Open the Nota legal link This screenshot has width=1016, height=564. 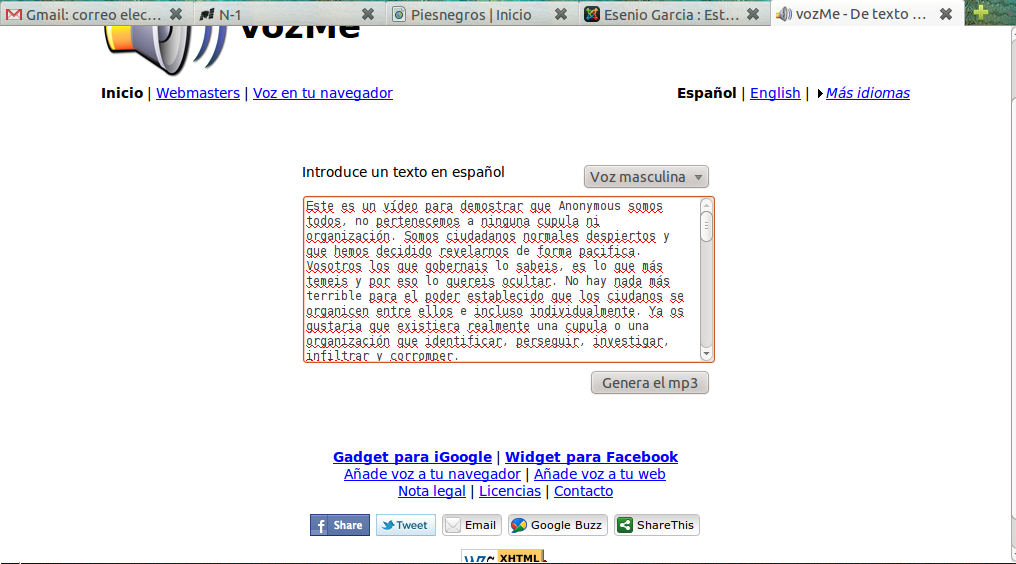coord(432,491)
